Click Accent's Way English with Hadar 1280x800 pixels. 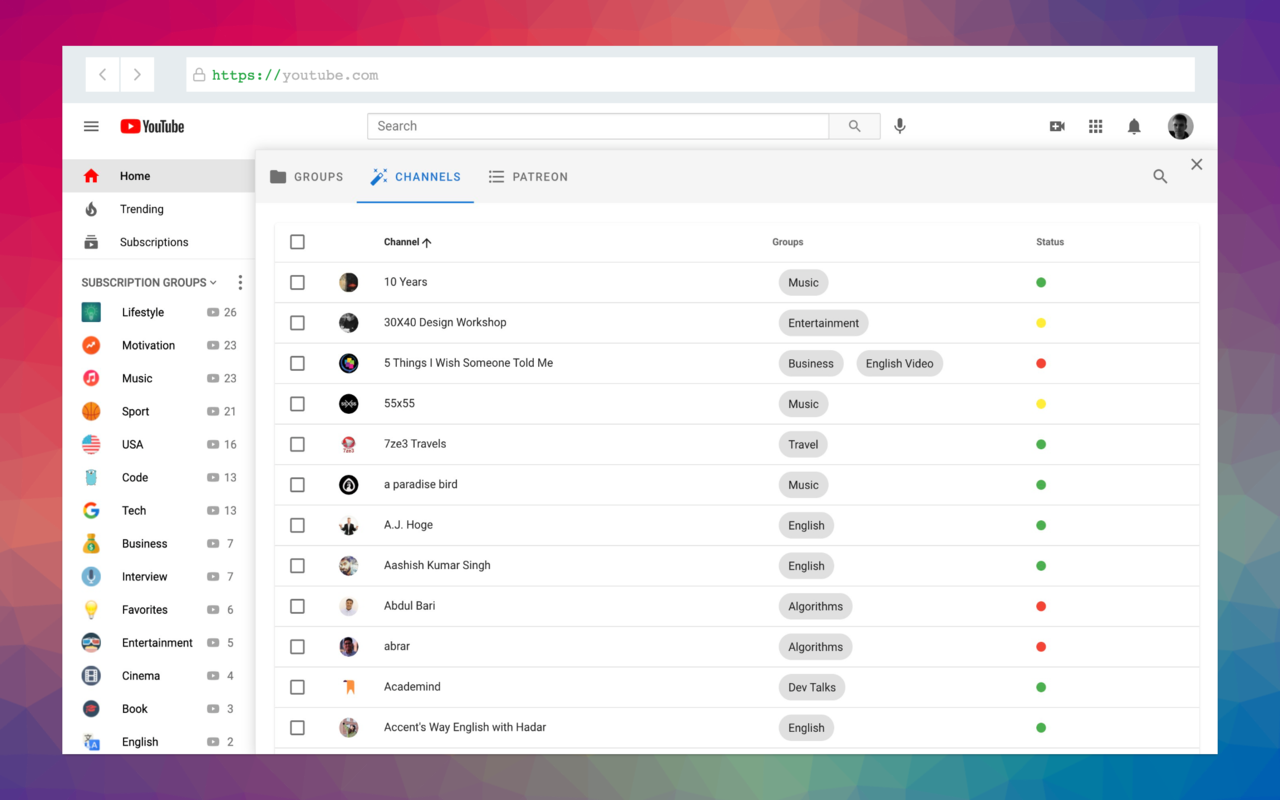click(465, 727)
